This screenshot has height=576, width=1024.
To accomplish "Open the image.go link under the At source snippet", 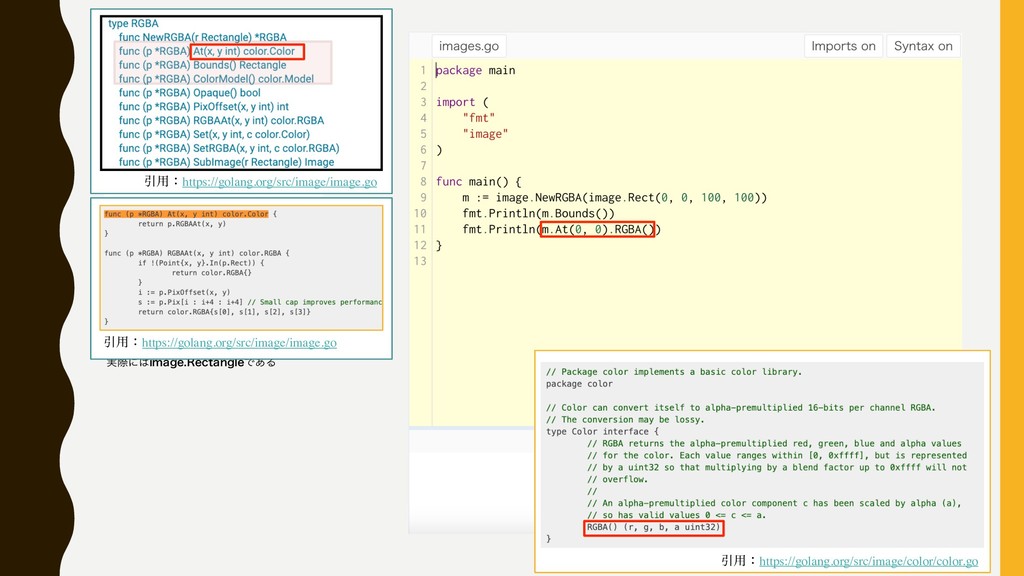I will [239, 343].
